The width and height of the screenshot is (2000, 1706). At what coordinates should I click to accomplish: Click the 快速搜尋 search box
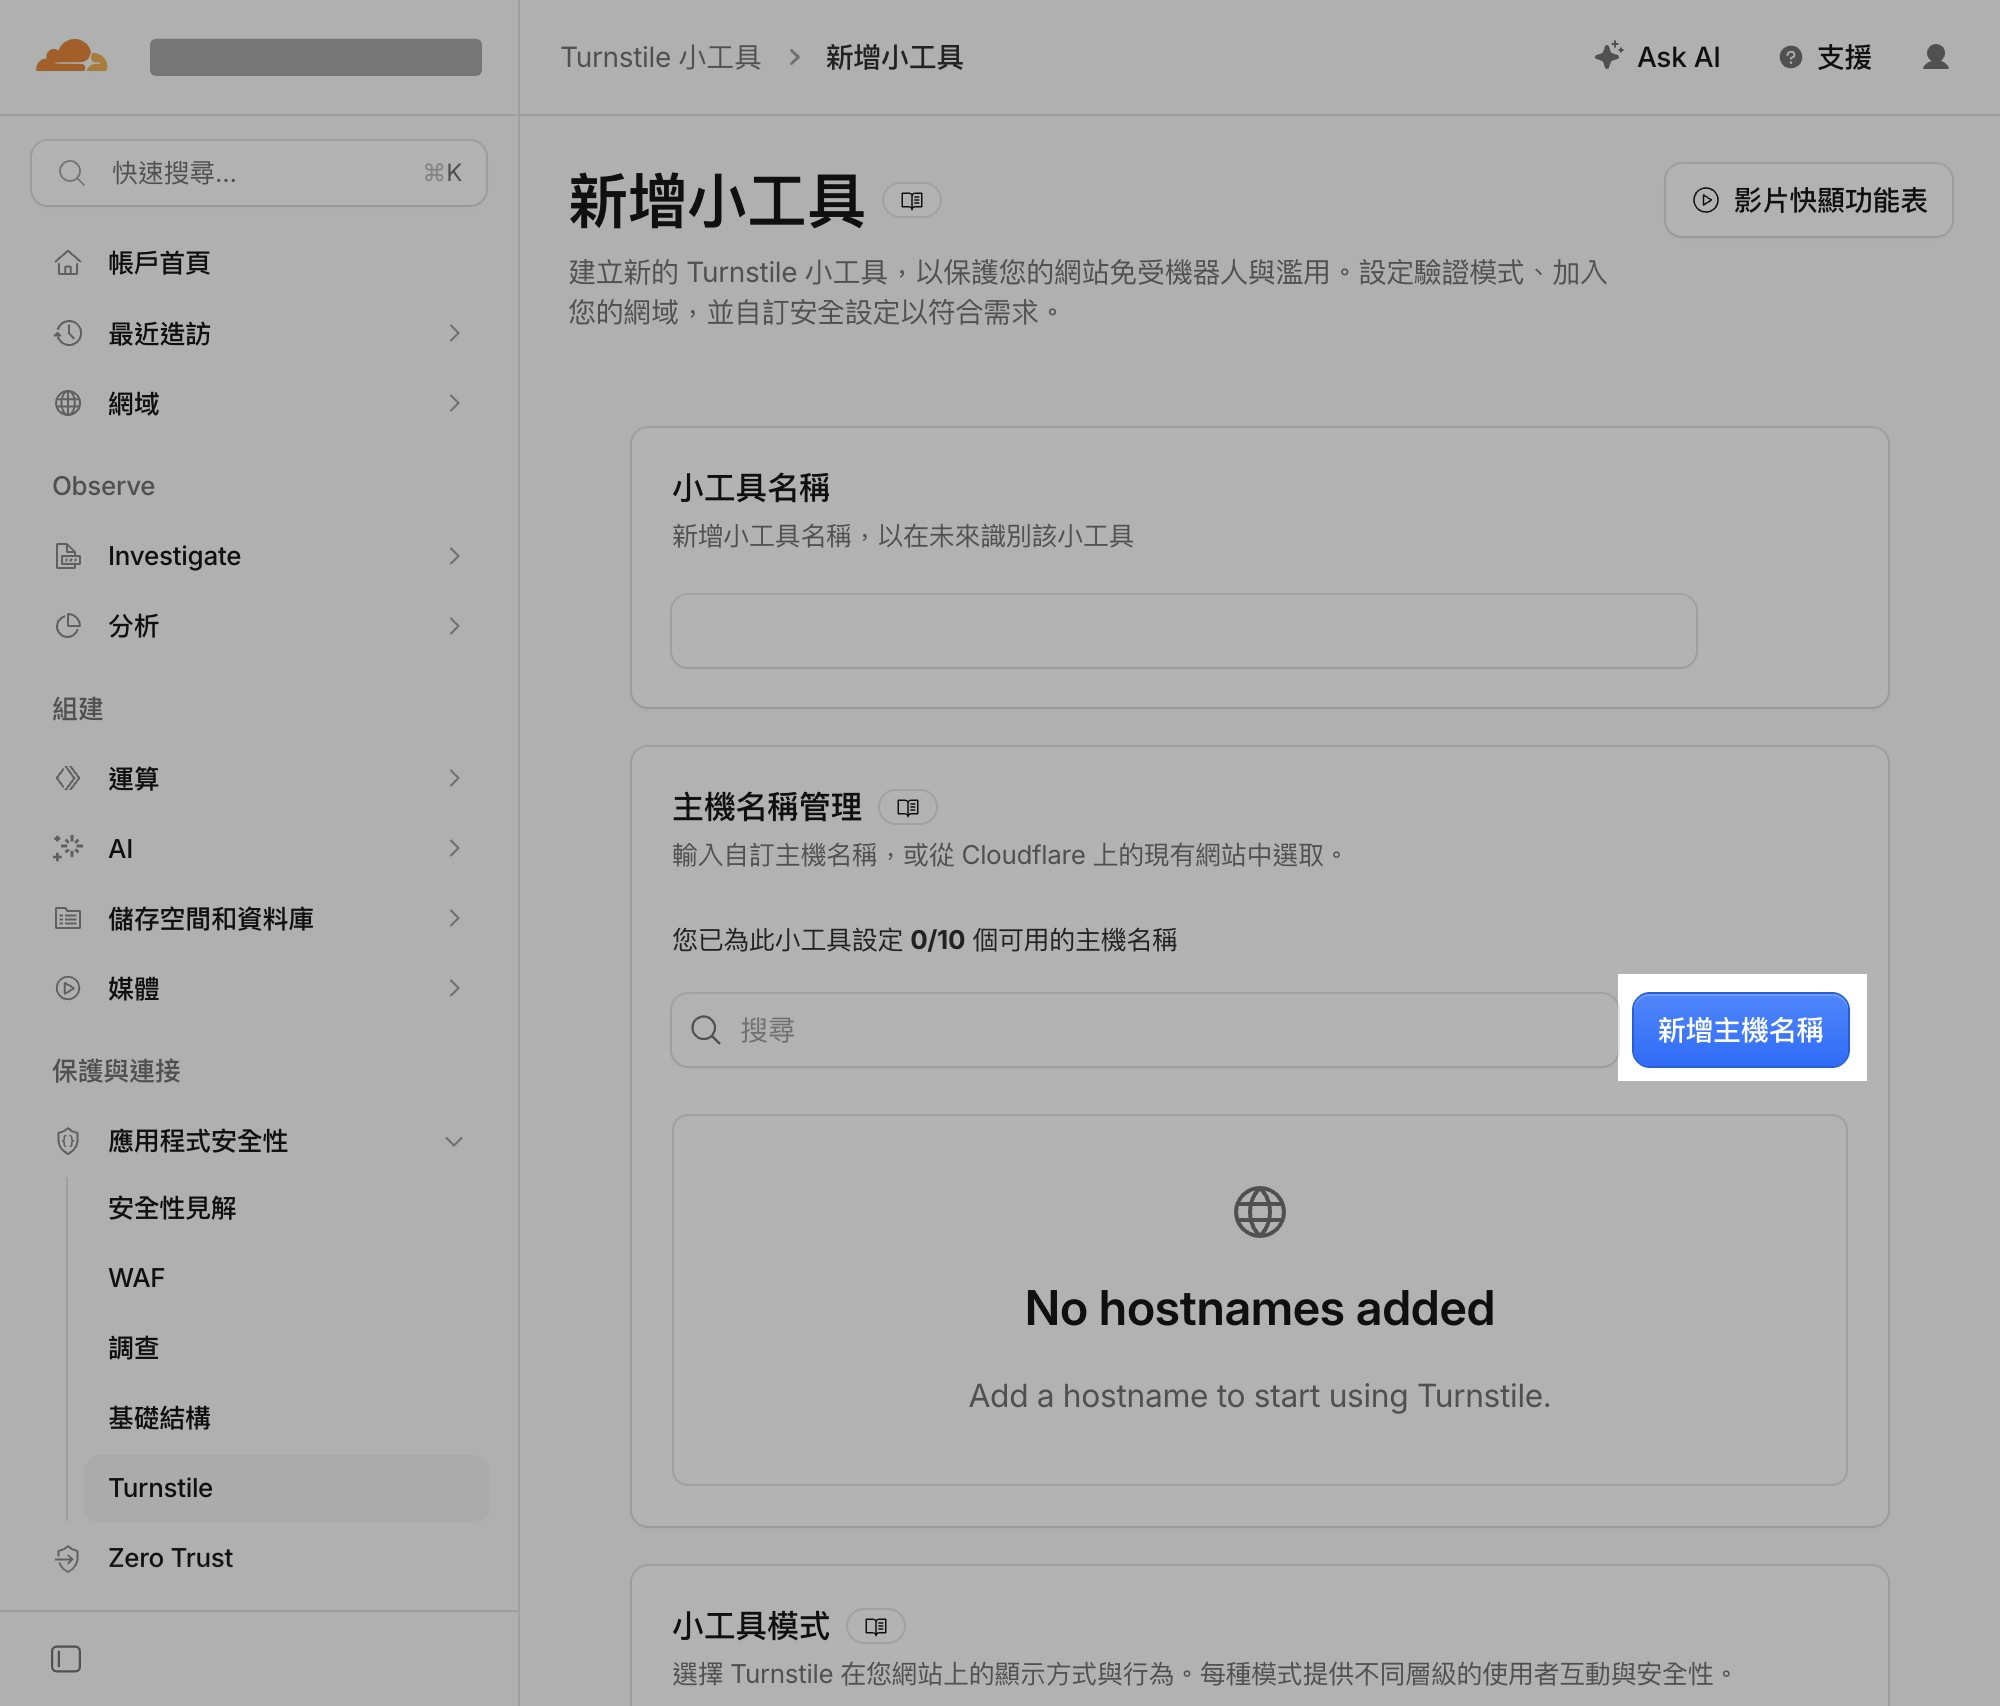pos(259,173)
